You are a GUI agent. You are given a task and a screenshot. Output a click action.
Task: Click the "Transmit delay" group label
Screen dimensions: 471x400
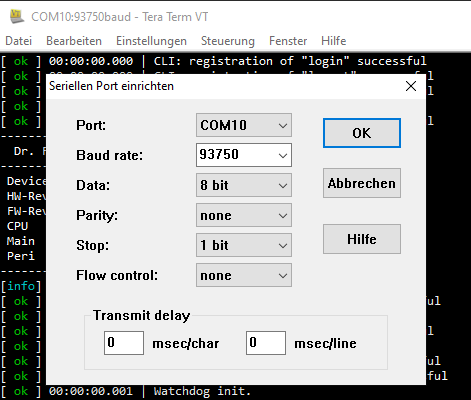pos(142,315)
